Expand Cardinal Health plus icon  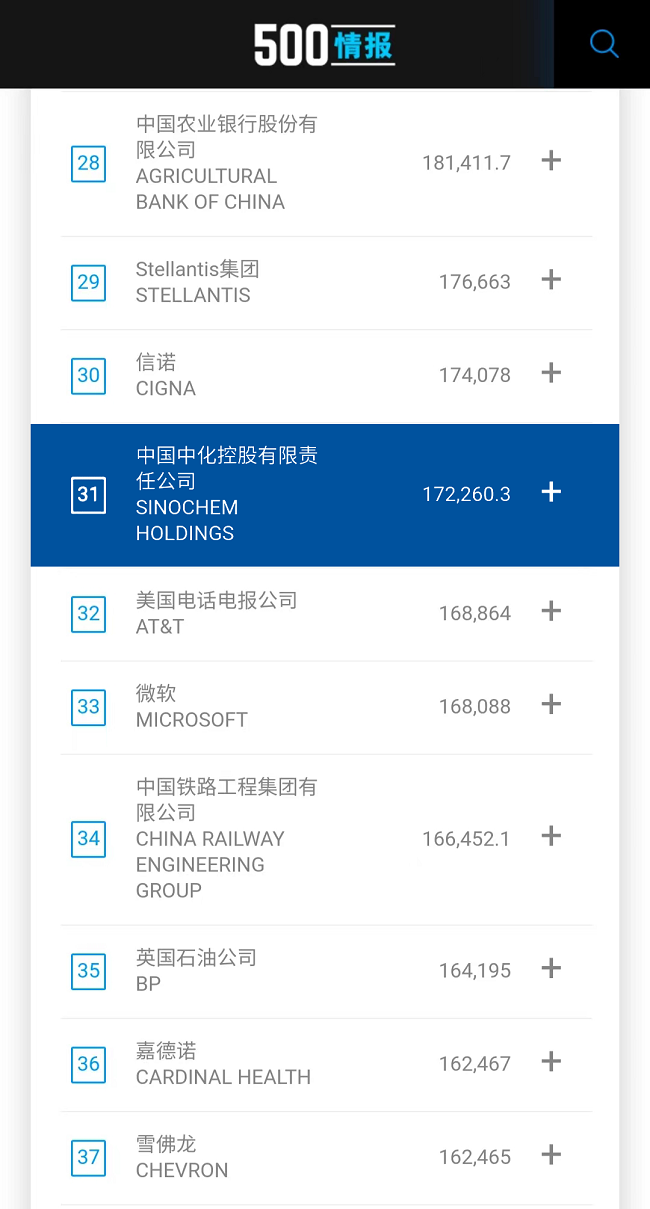point(551,1061)
